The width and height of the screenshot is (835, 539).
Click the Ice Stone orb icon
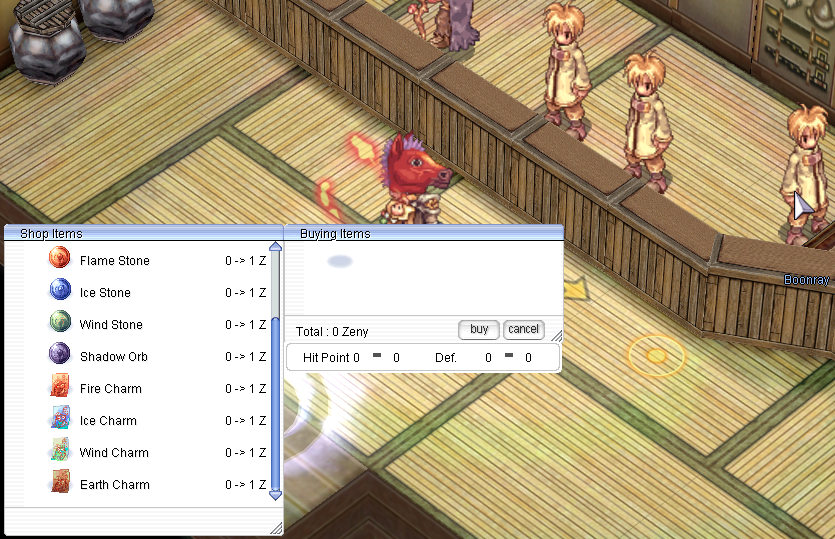click(x=60, y=292)
